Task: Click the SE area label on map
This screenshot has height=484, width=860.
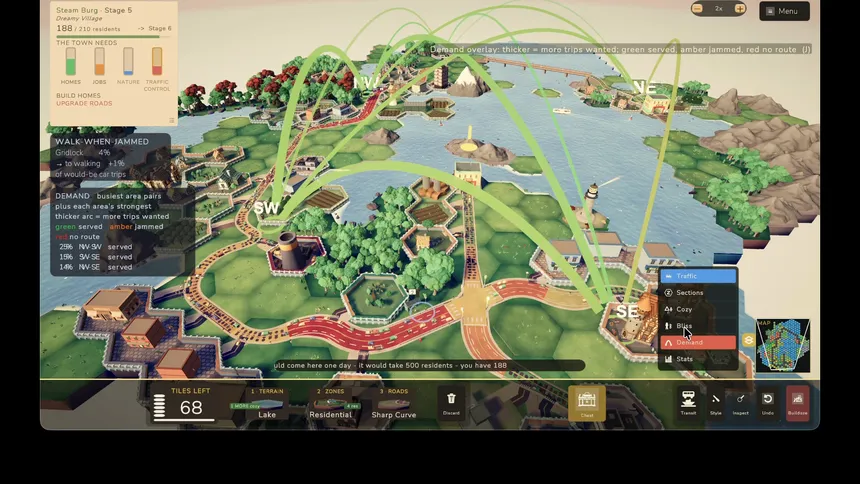Action: [x=626, y=312]
